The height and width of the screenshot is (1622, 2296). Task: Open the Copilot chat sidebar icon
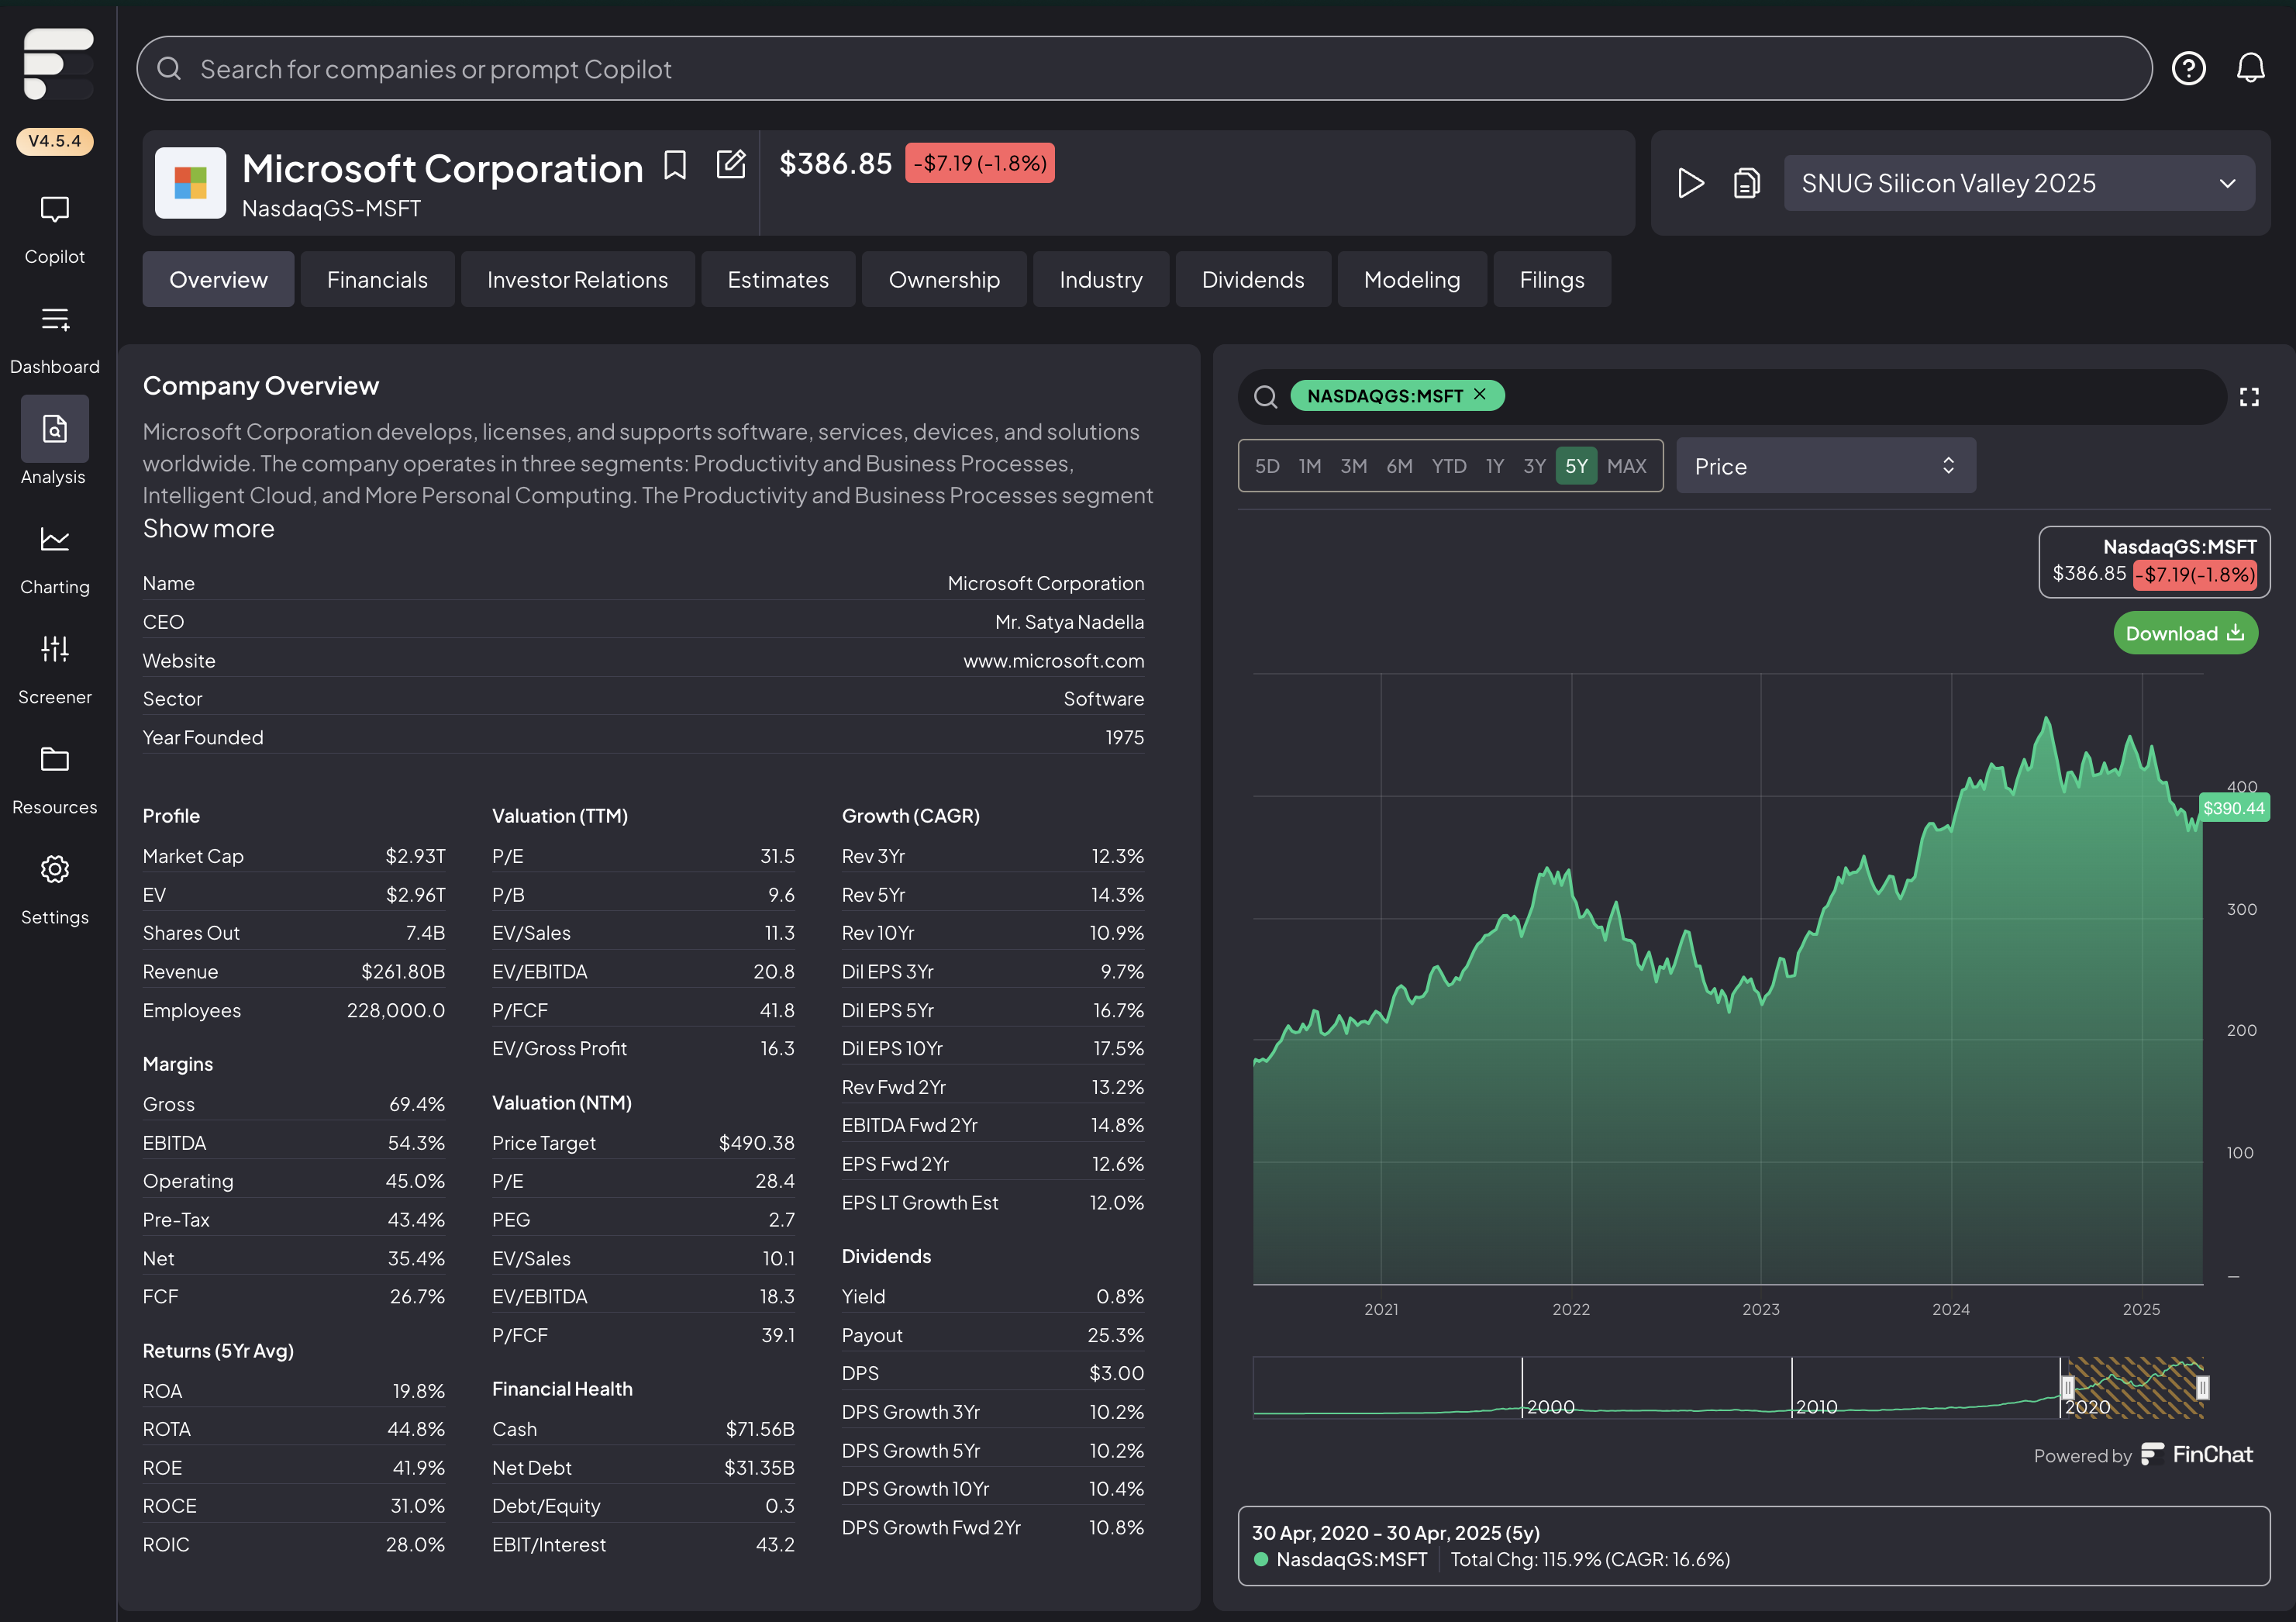54,210
